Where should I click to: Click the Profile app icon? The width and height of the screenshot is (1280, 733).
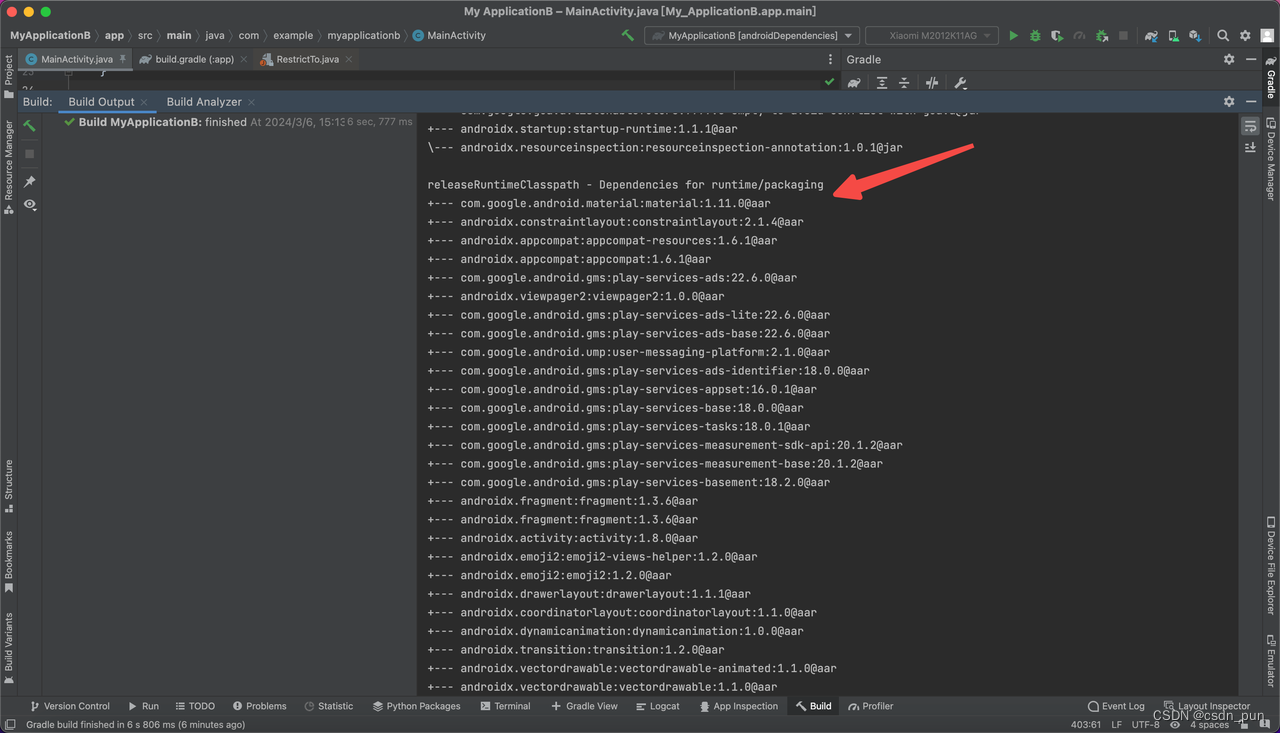point(1079,35)
